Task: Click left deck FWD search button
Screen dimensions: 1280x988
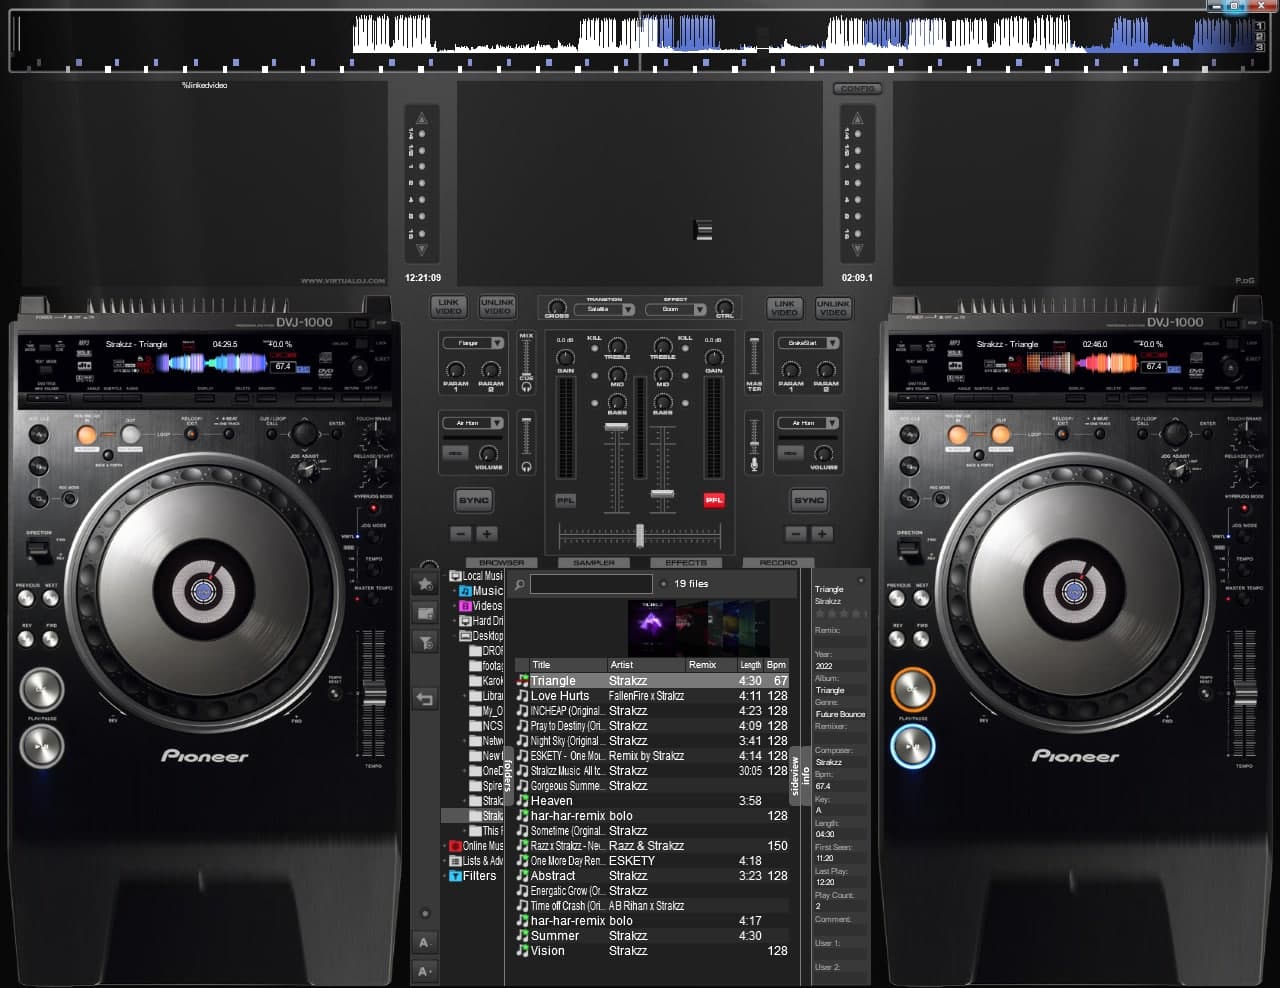Action: [x=50, y=639]
